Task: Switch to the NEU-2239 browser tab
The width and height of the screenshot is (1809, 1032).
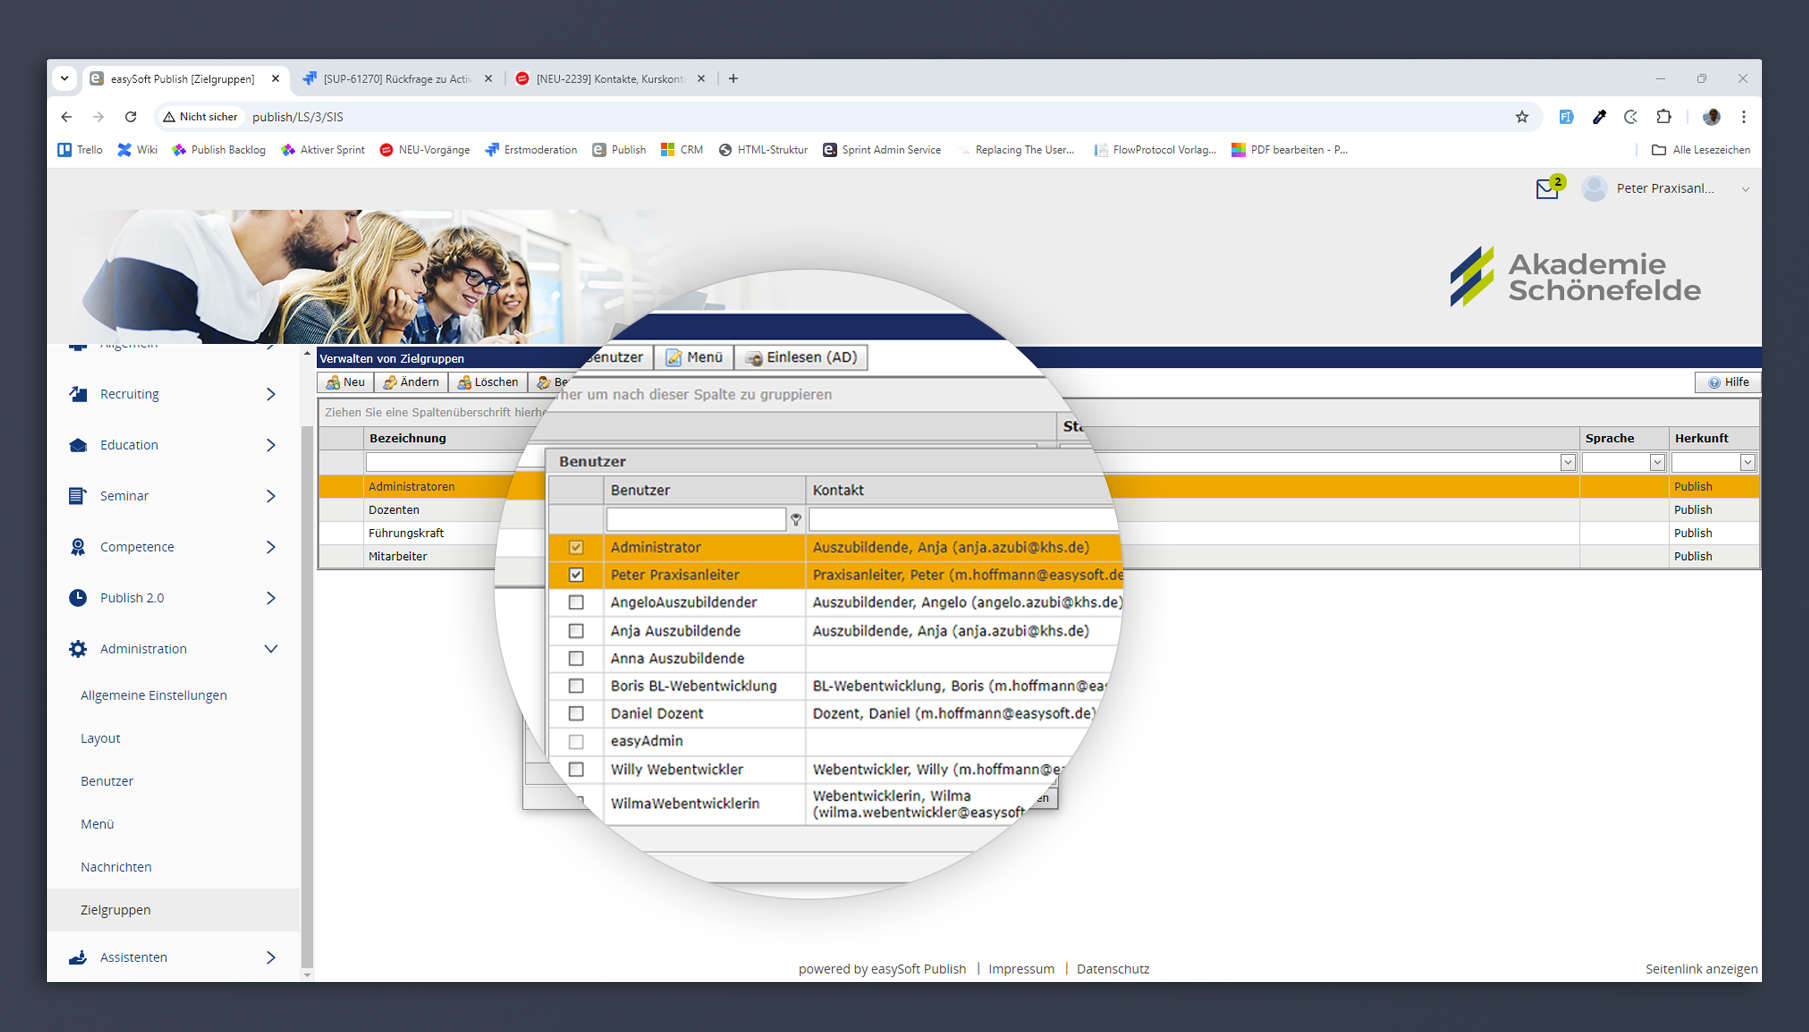Action: 609,79
